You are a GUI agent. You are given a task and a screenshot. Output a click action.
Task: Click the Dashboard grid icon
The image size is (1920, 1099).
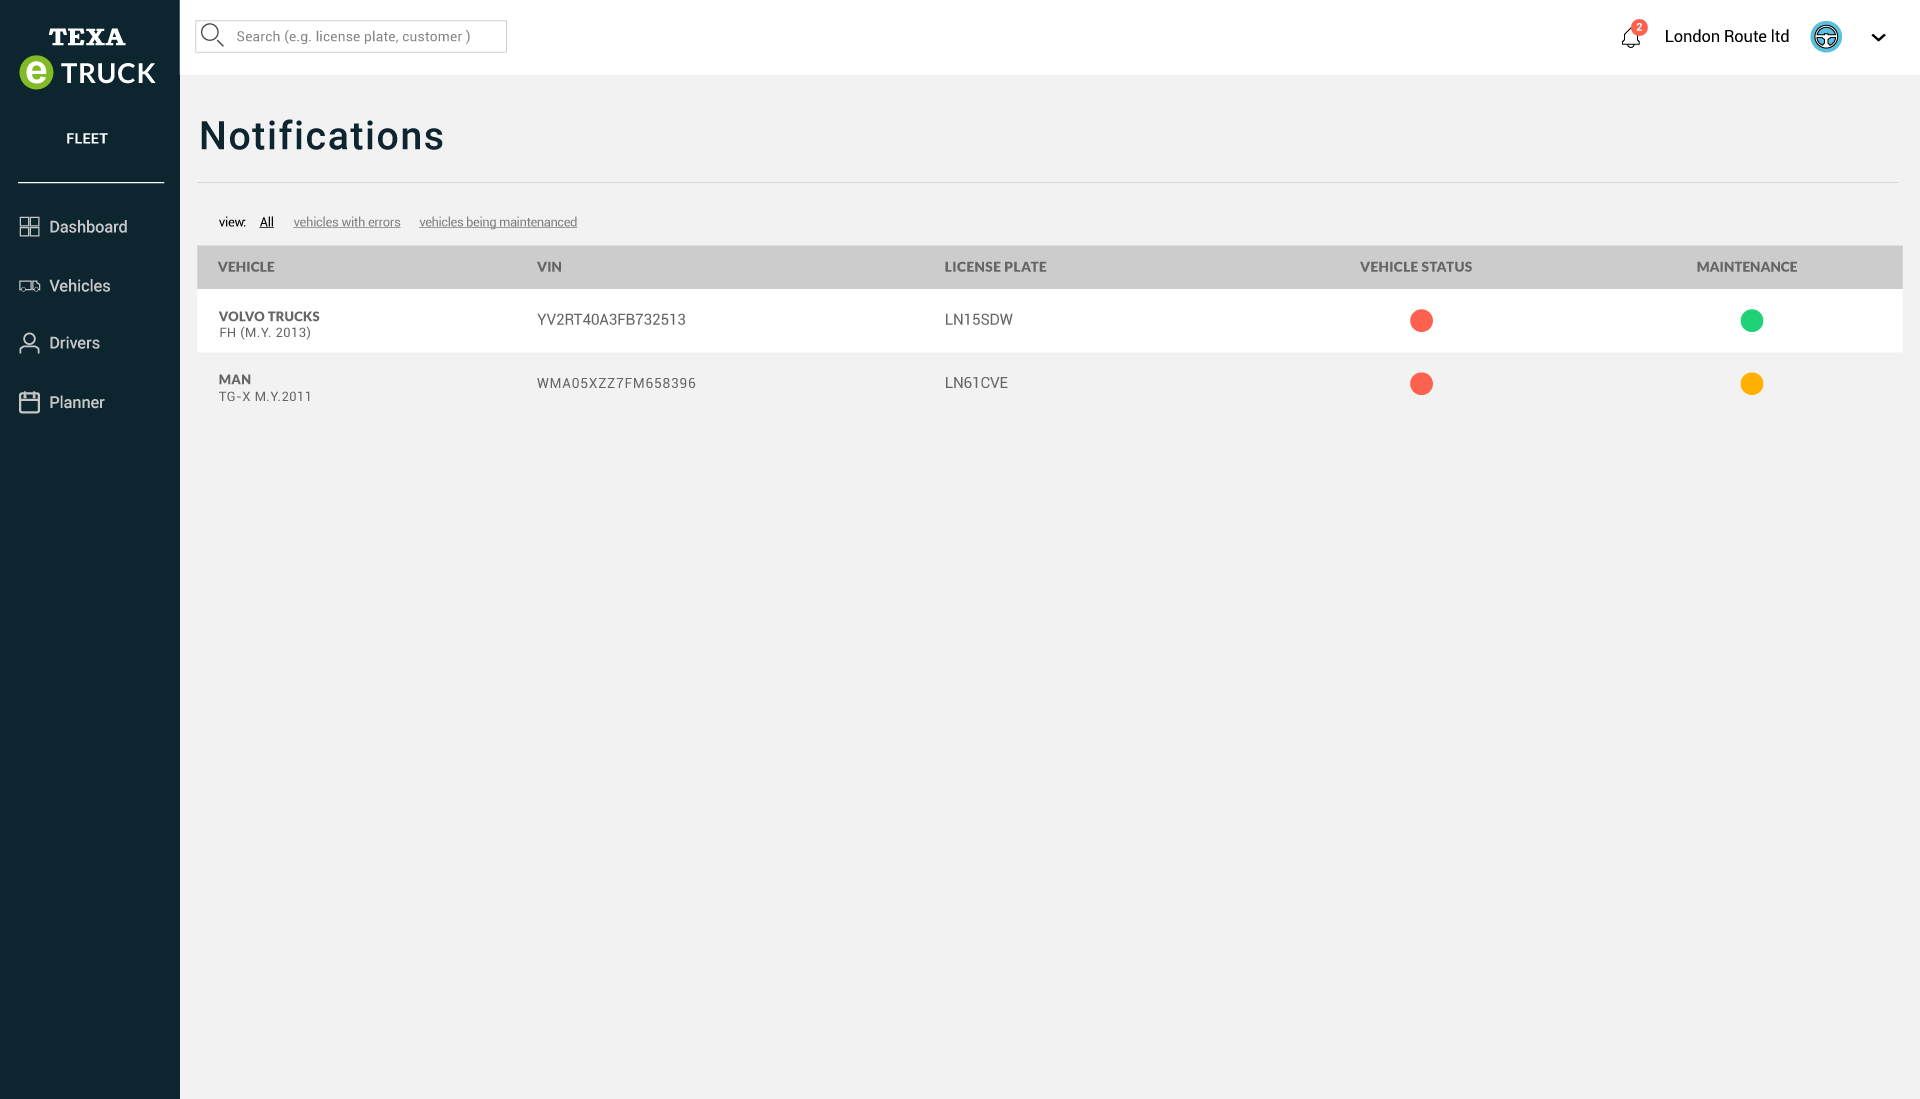(x=30, y=227)
